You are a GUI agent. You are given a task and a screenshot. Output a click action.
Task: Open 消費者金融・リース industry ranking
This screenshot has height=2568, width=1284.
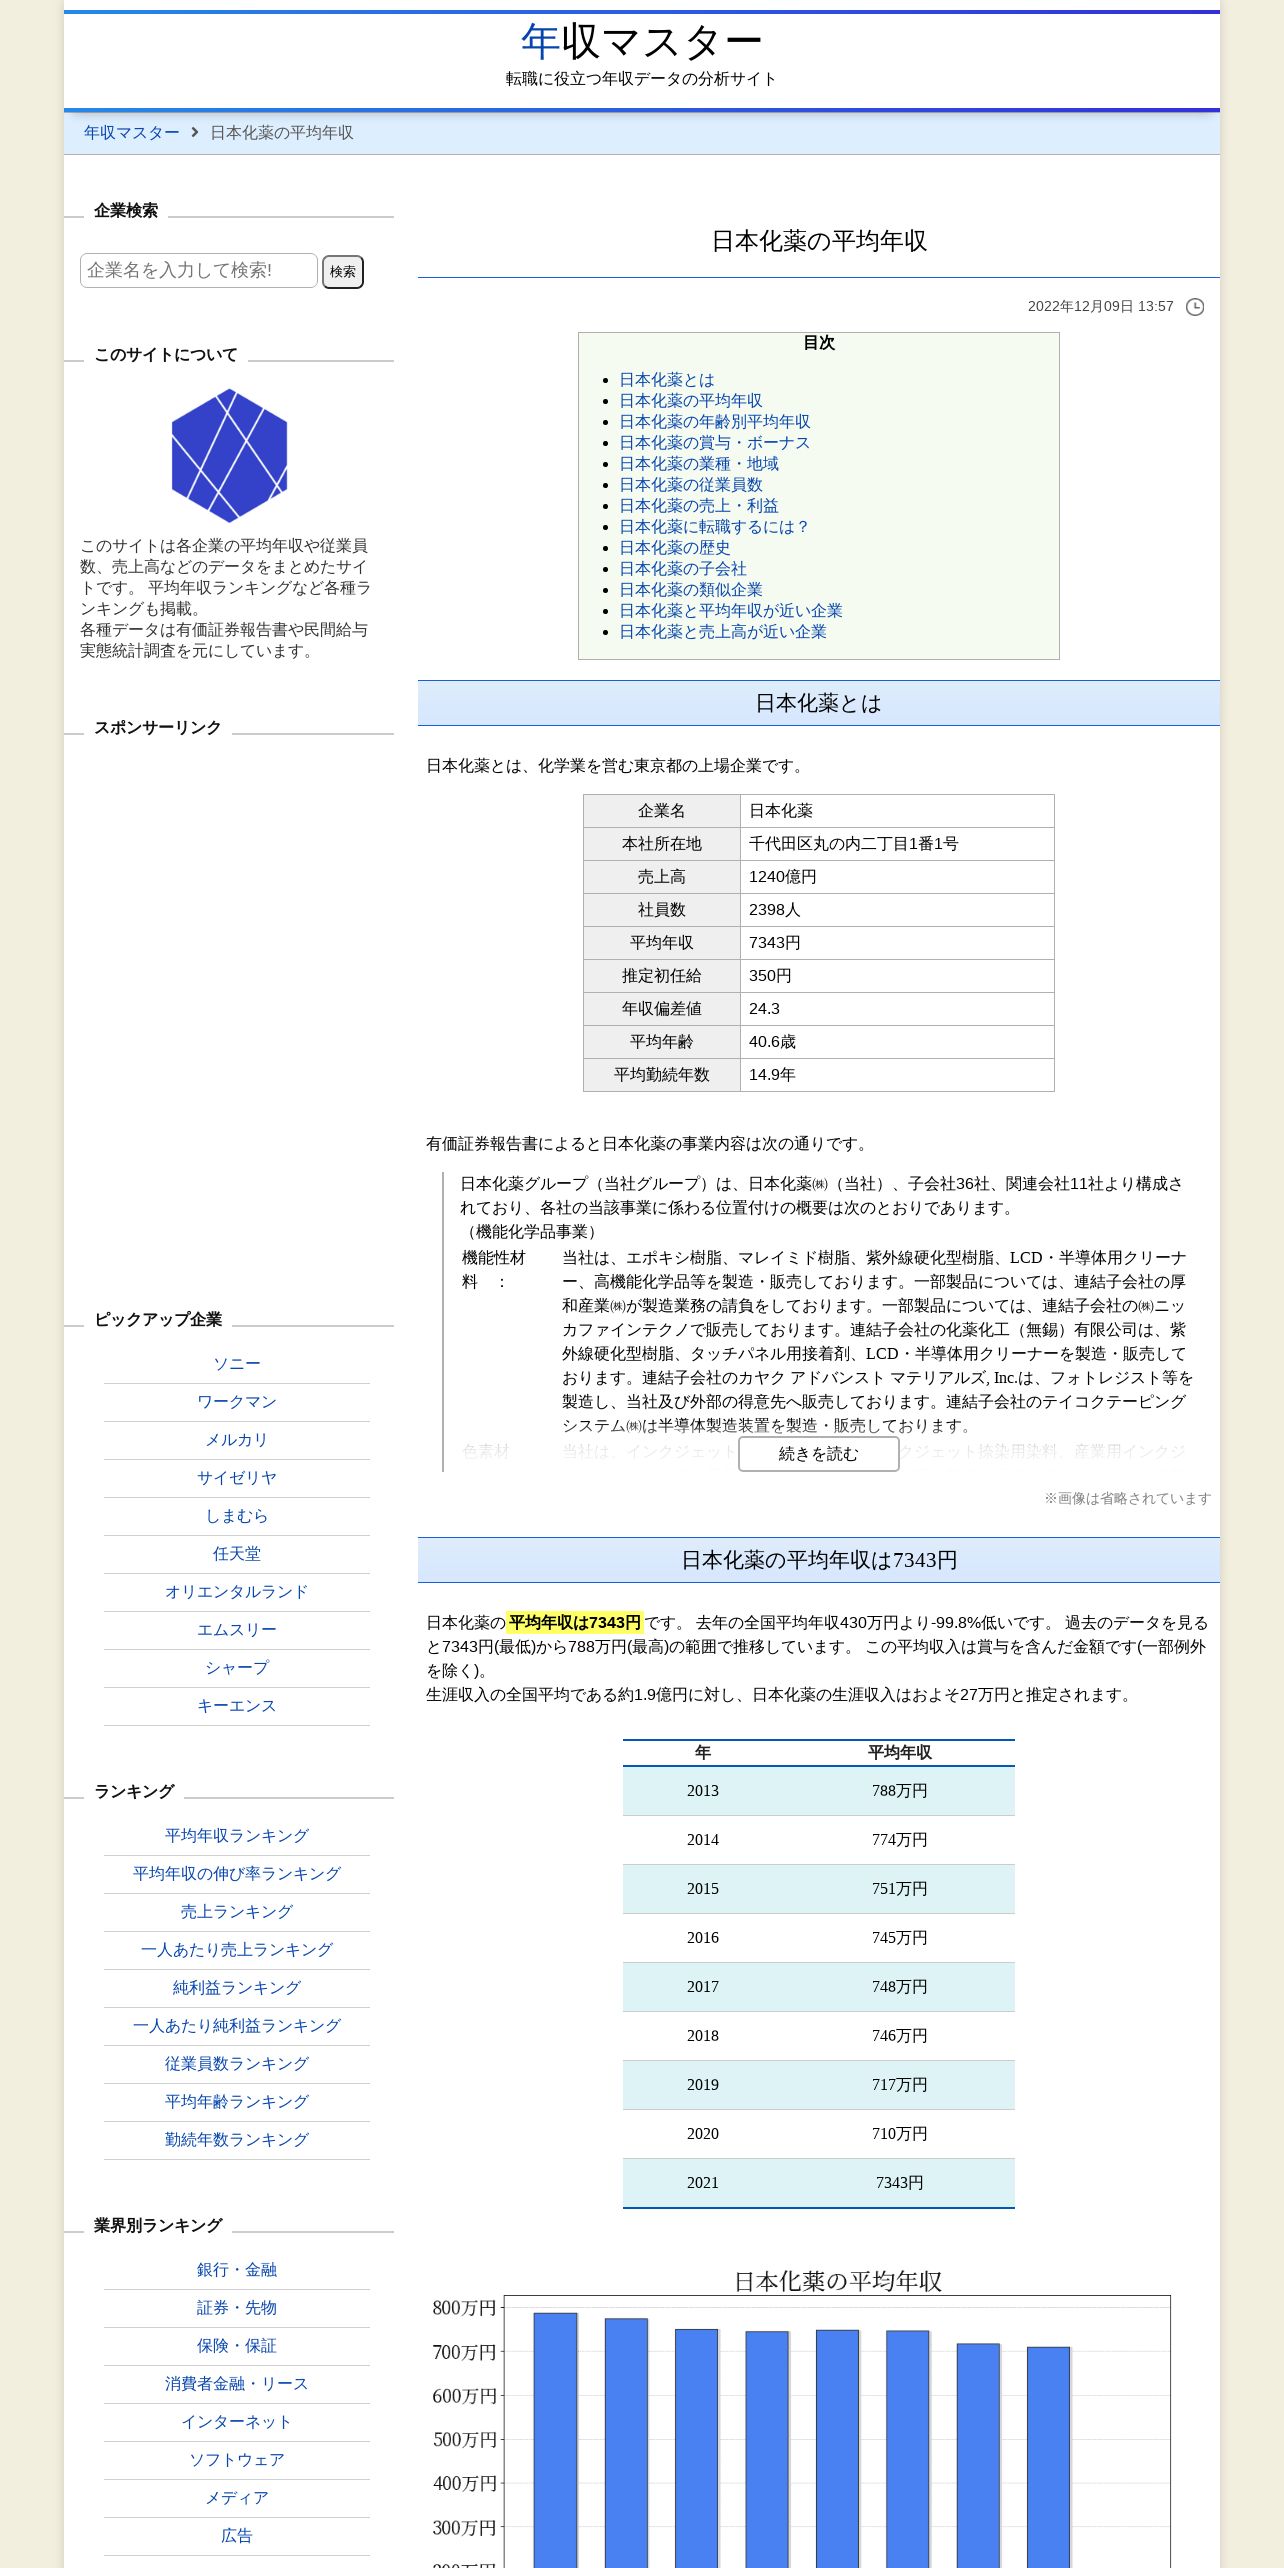tap(237, 2384)
